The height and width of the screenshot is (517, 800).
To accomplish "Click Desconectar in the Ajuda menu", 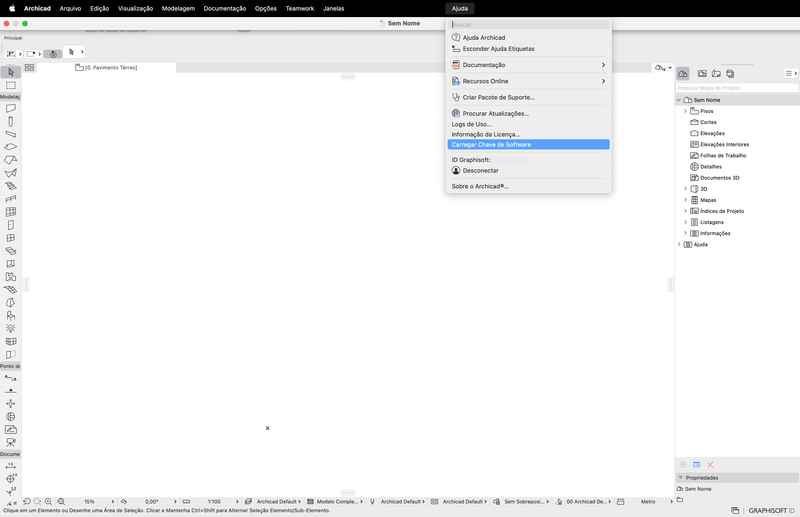I will (x=529, y=170).
